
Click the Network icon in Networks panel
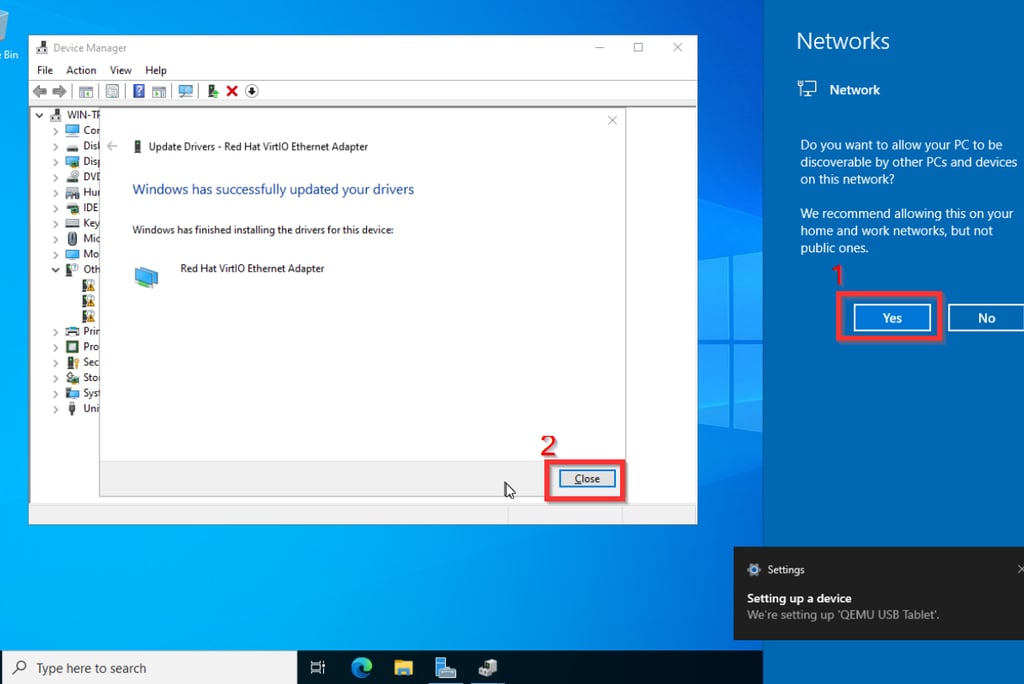(807, 88)
